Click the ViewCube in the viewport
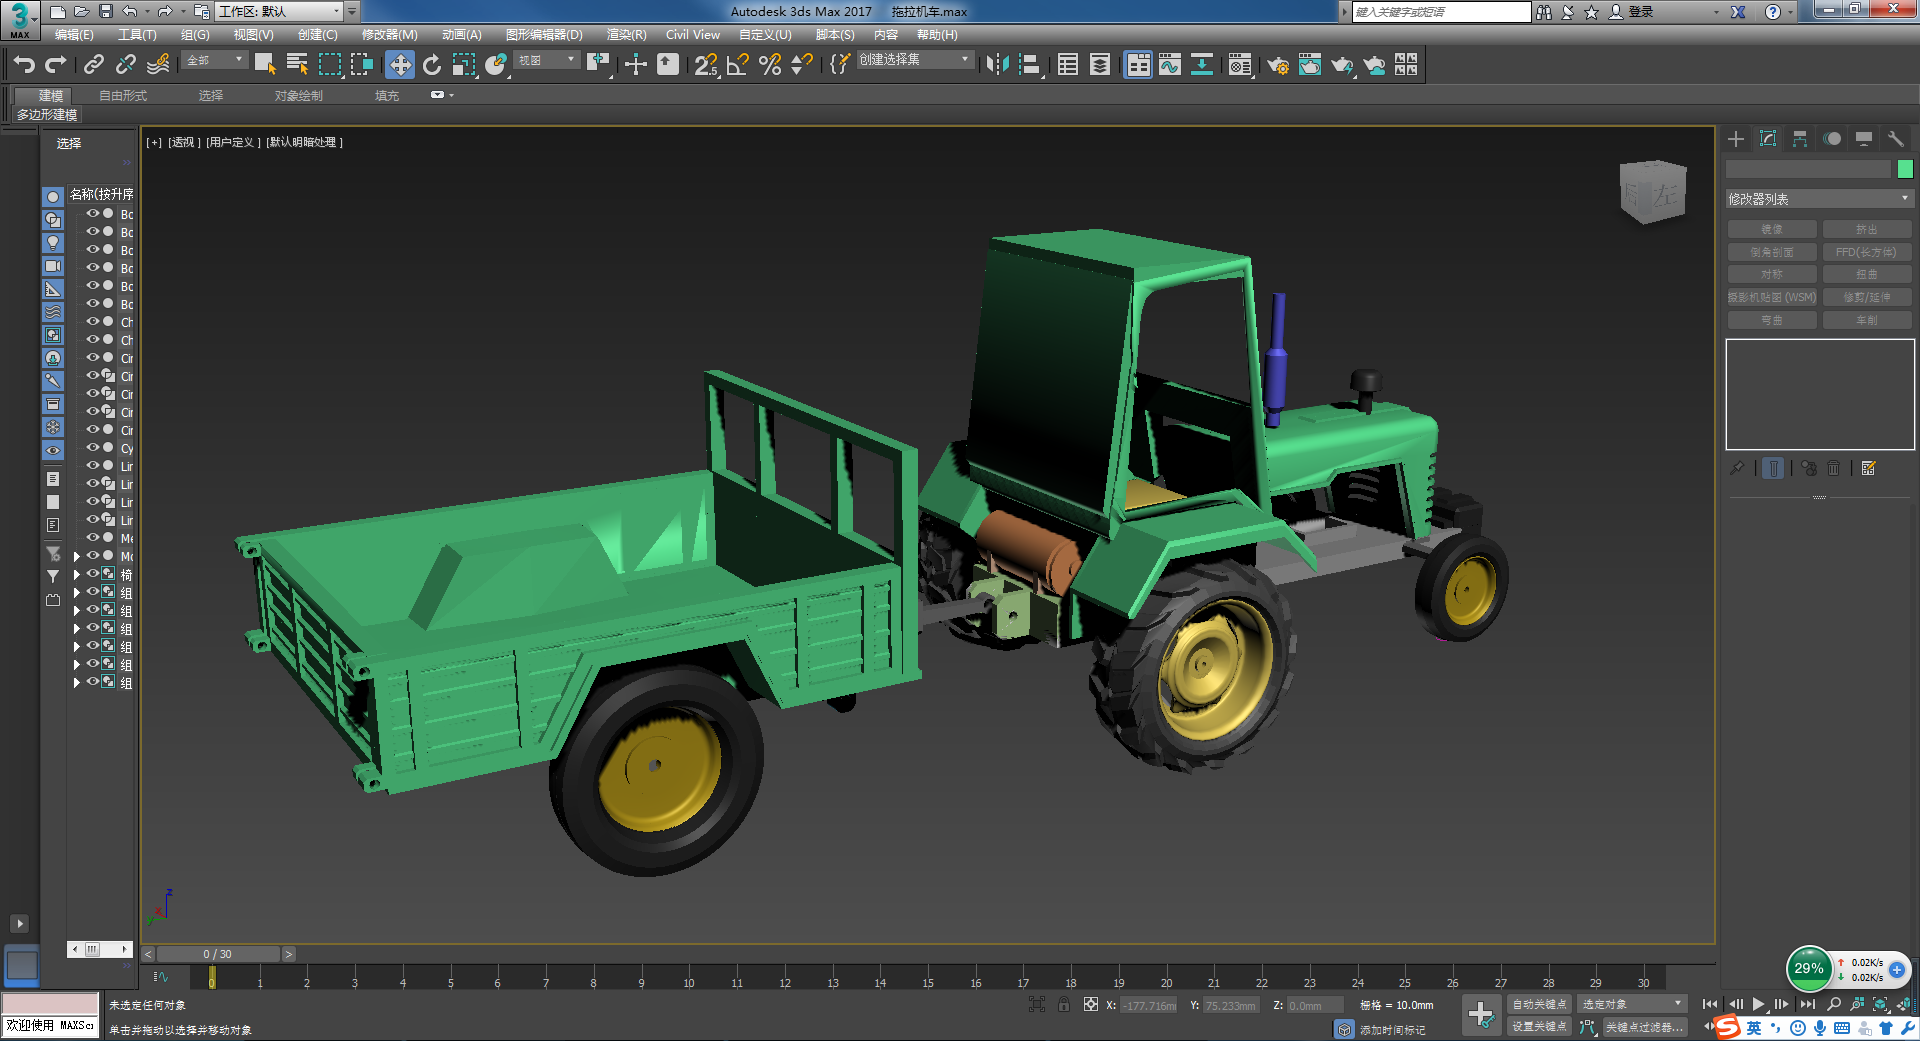 tap(1653, 192)
